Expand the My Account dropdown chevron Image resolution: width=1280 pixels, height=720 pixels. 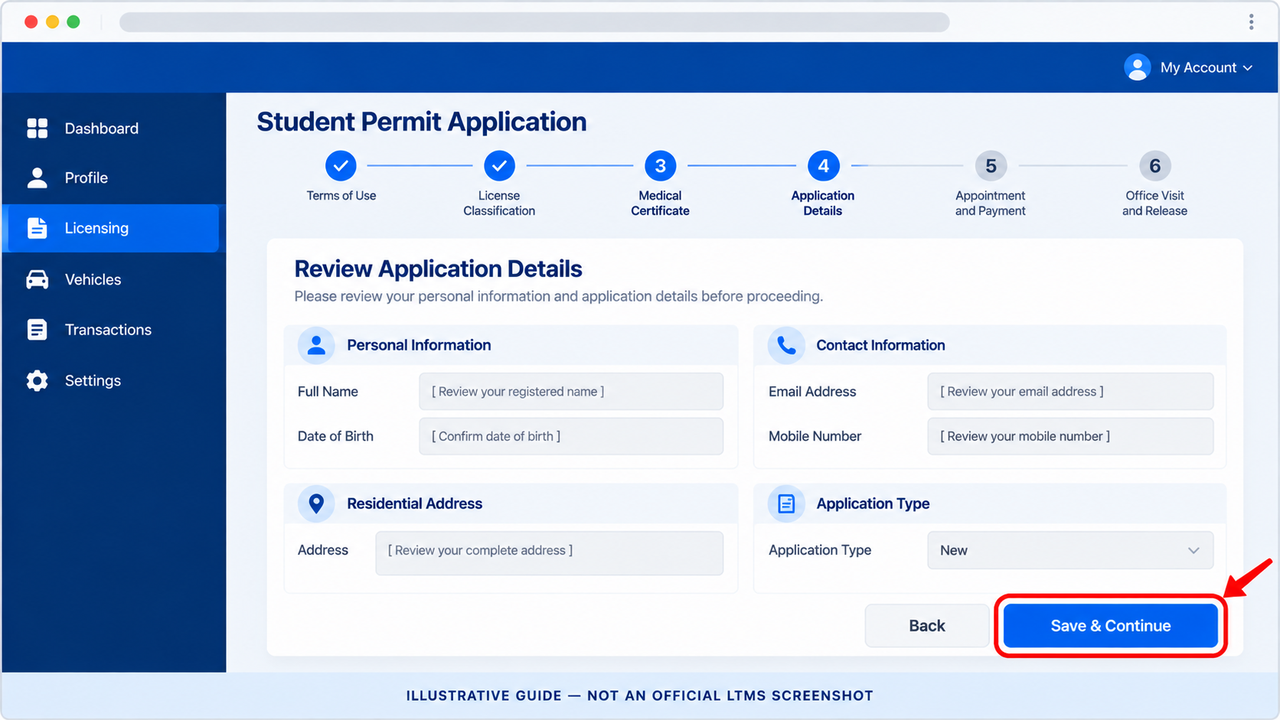1247,68
